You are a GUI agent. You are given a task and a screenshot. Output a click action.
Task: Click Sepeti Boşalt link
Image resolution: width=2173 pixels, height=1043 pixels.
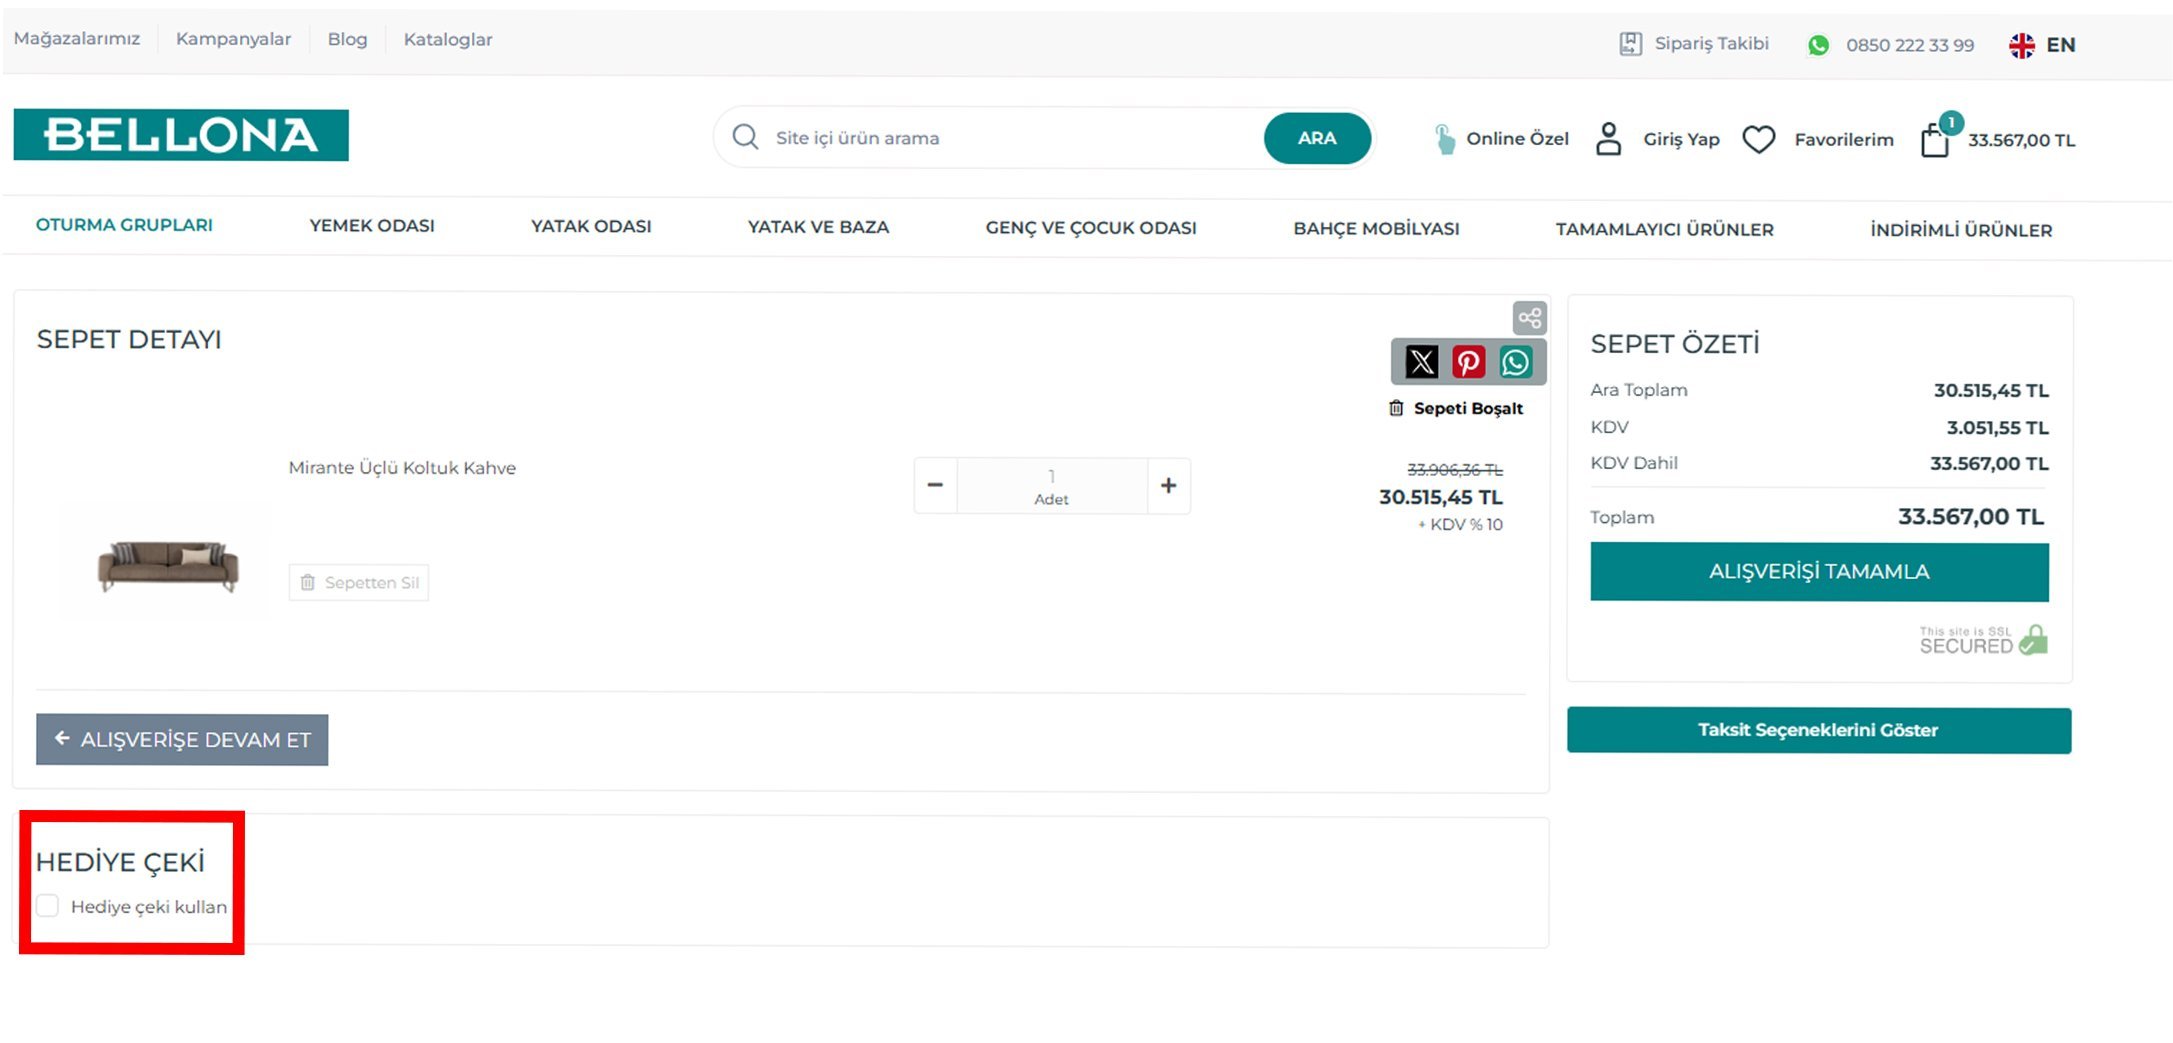1456,408
